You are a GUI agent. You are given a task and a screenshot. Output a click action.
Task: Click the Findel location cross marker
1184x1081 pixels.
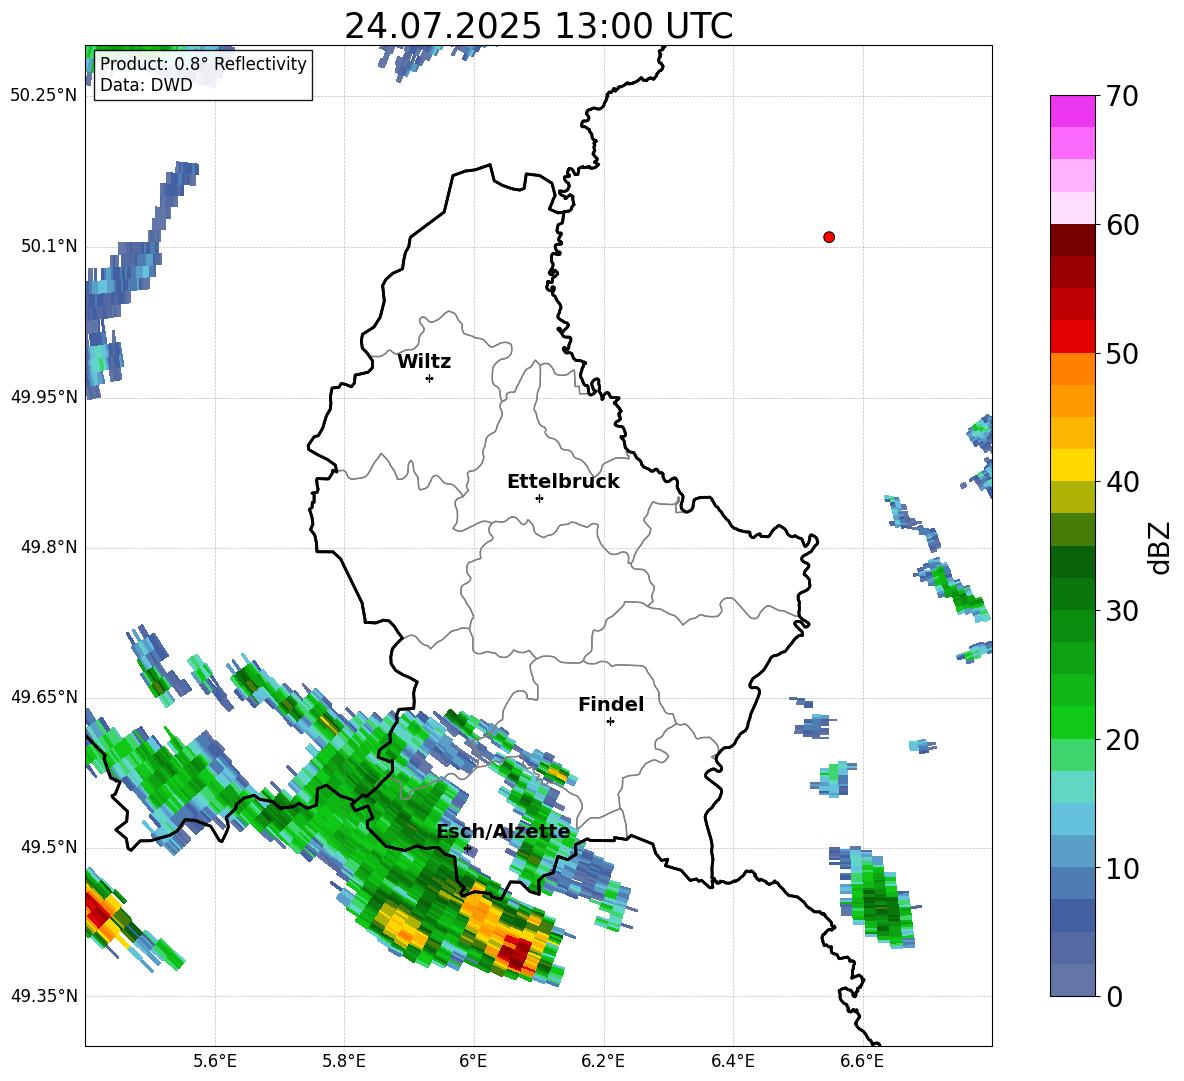pos(610,721)
